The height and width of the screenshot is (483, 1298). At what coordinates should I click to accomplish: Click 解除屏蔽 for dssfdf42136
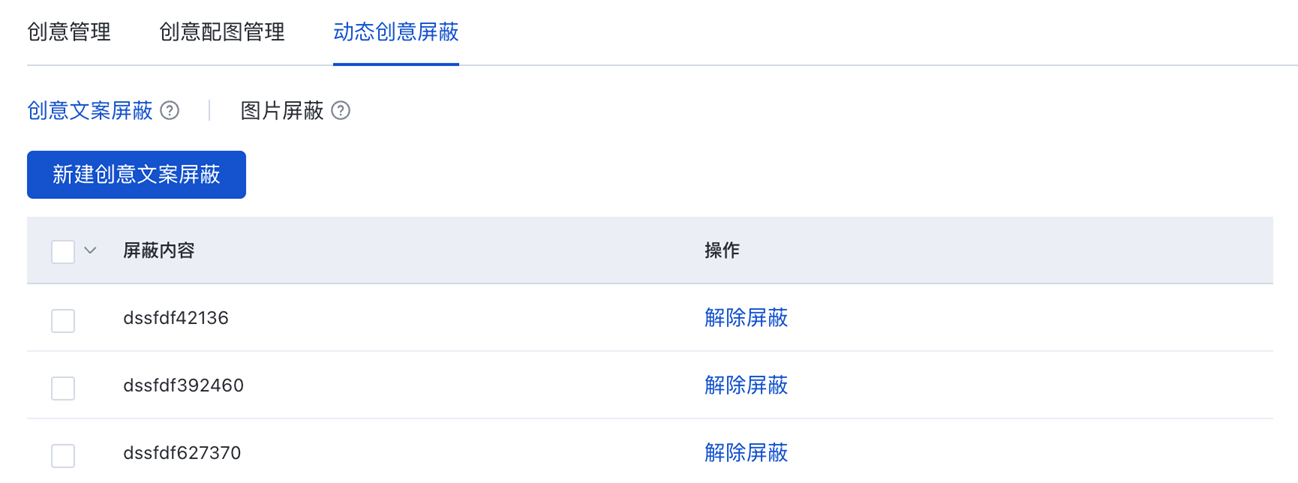point(746,318)
